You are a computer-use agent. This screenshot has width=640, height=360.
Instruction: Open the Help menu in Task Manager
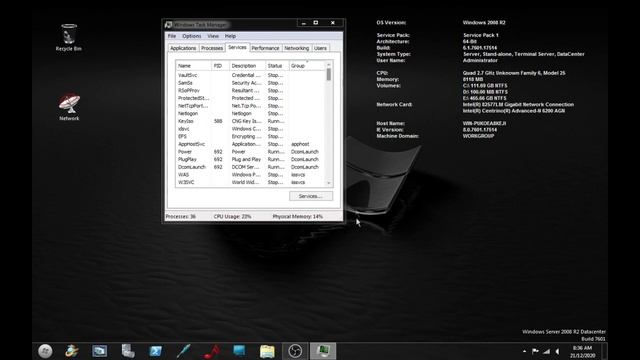(x=230, y=36)
